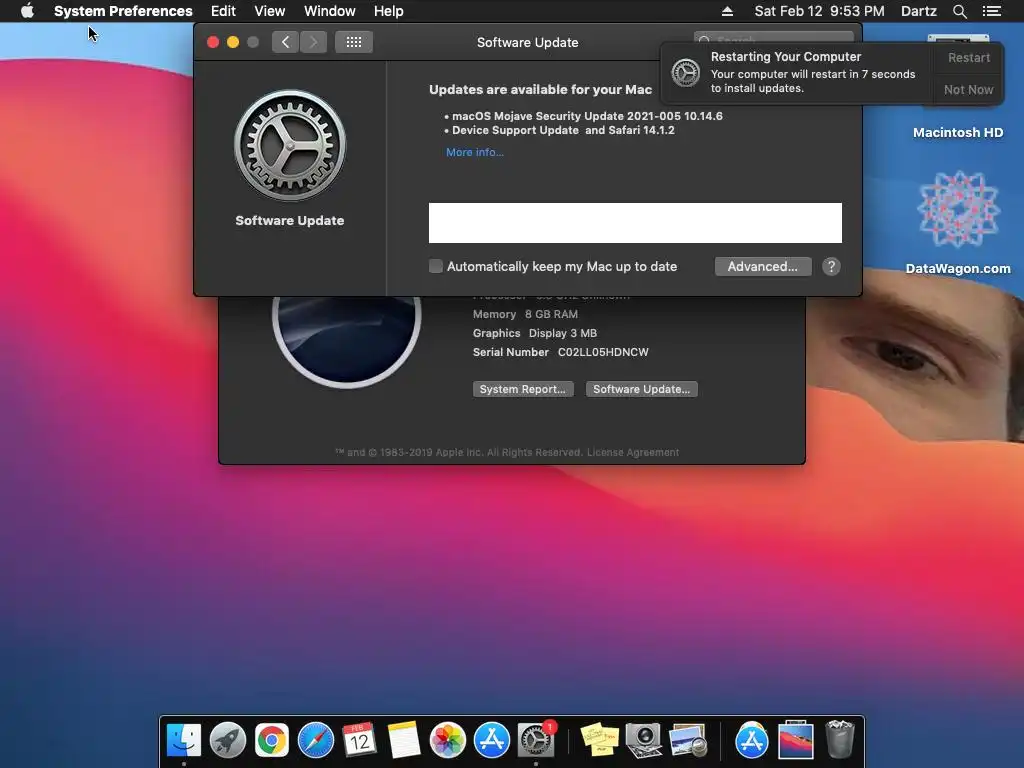This screenshot has height=768, width=1024.
Task: Open Google Chrome from the Dock
Action: point(272,740)
